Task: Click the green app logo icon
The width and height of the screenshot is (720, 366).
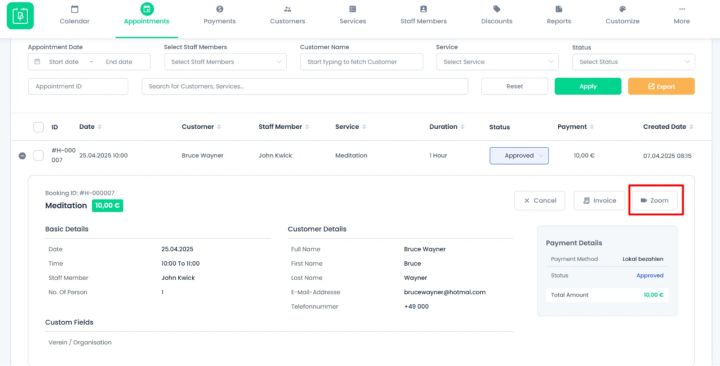Action: pos(20,16)
